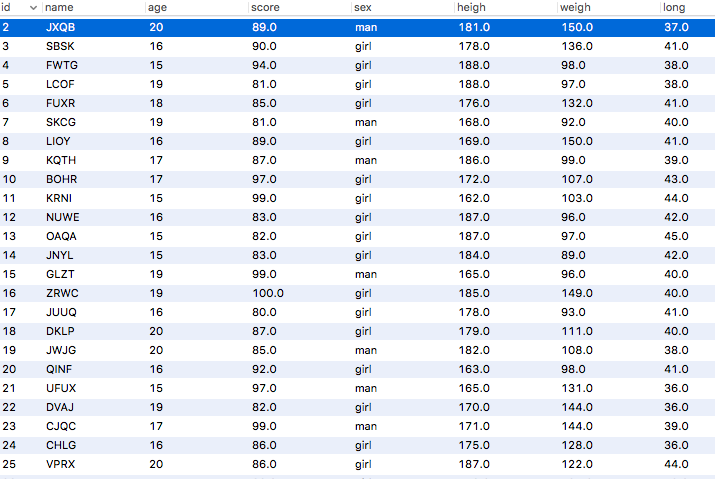Click the long column header

[x=674, y=7]
